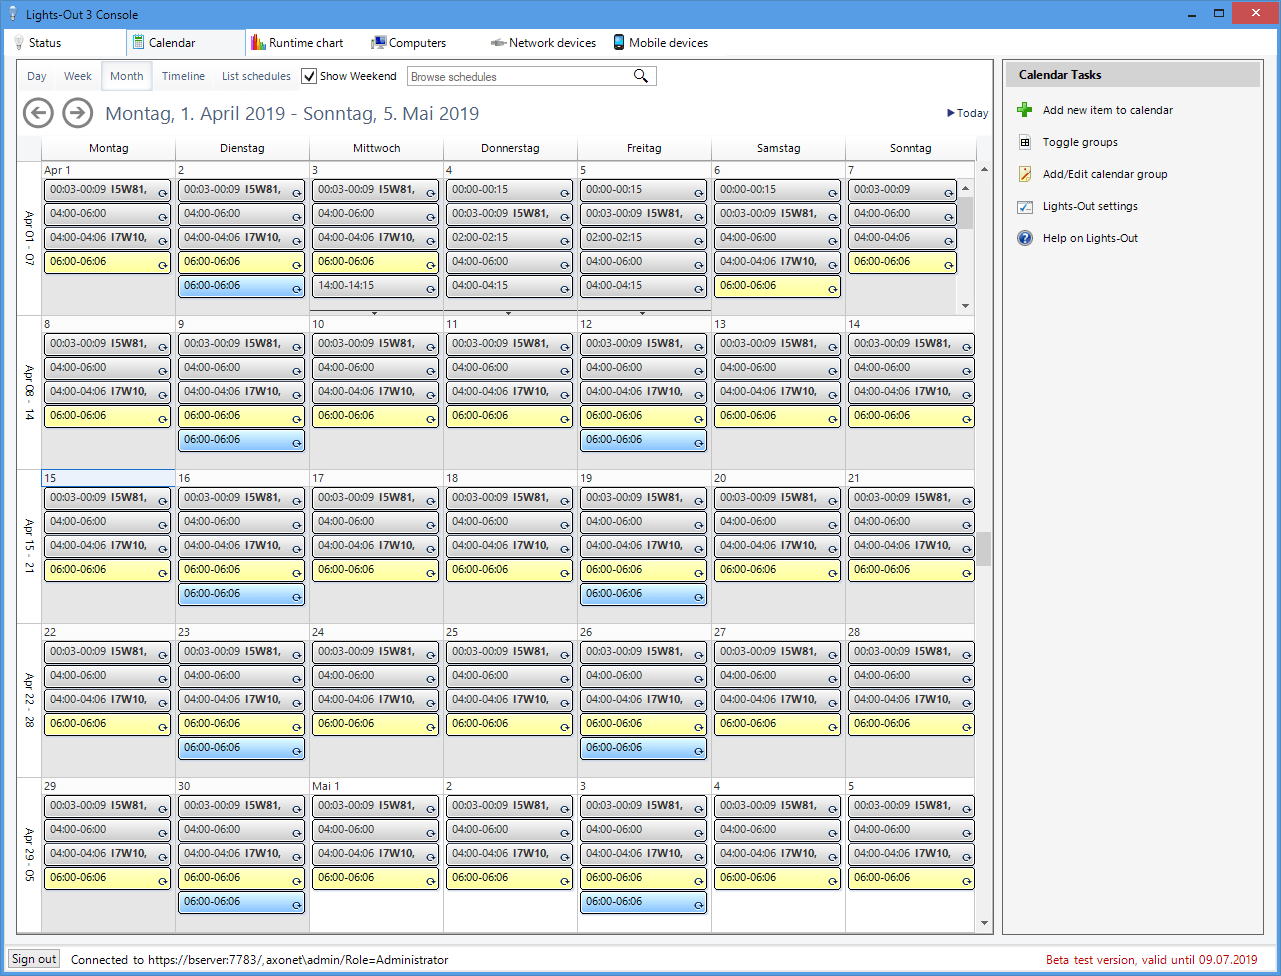Image resolution: width=1281 pixels, height=976 pixels.
Task: Select the 02:00-02:15 entry on April 4
Action: pyautogui.click(x=509, y=238)
